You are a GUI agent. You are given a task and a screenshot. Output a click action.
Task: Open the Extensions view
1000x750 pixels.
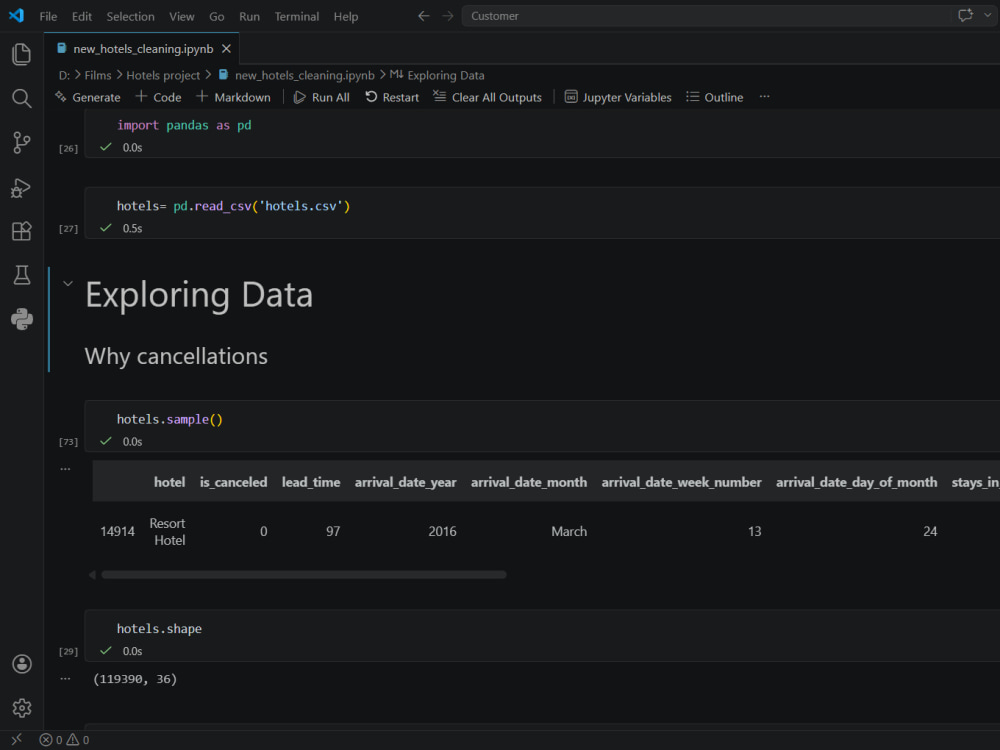click(x=22, y=231)
